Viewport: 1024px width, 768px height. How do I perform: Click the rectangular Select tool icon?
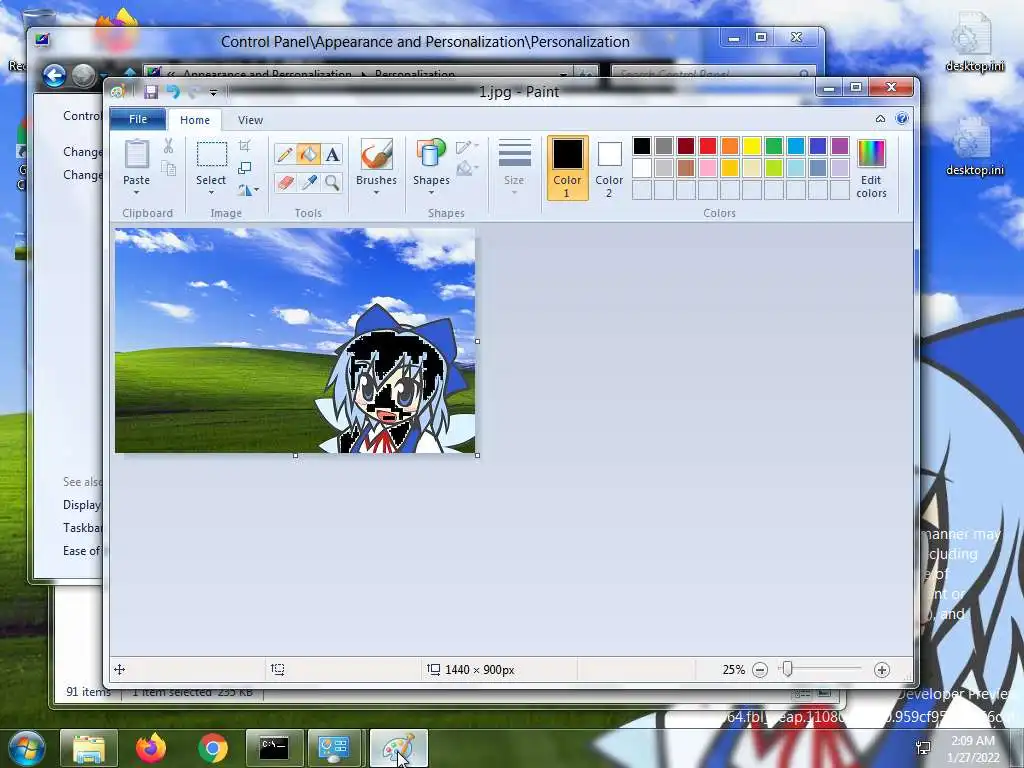click(212, 155)
